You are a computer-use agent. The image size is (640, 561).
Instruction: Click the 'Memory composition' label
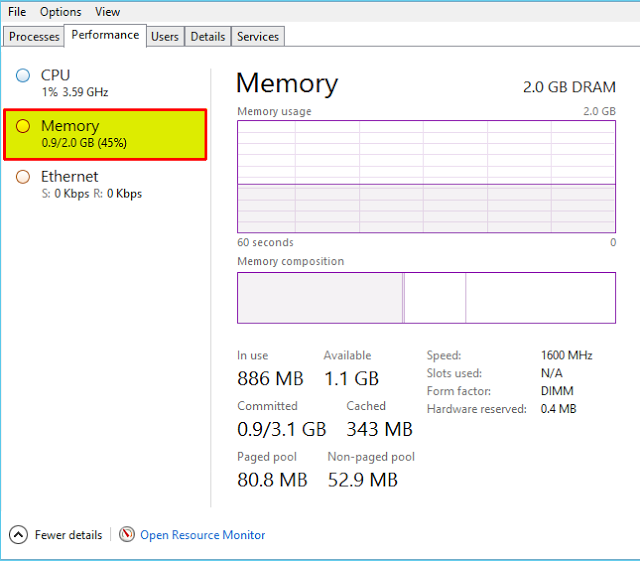point(291,261)
